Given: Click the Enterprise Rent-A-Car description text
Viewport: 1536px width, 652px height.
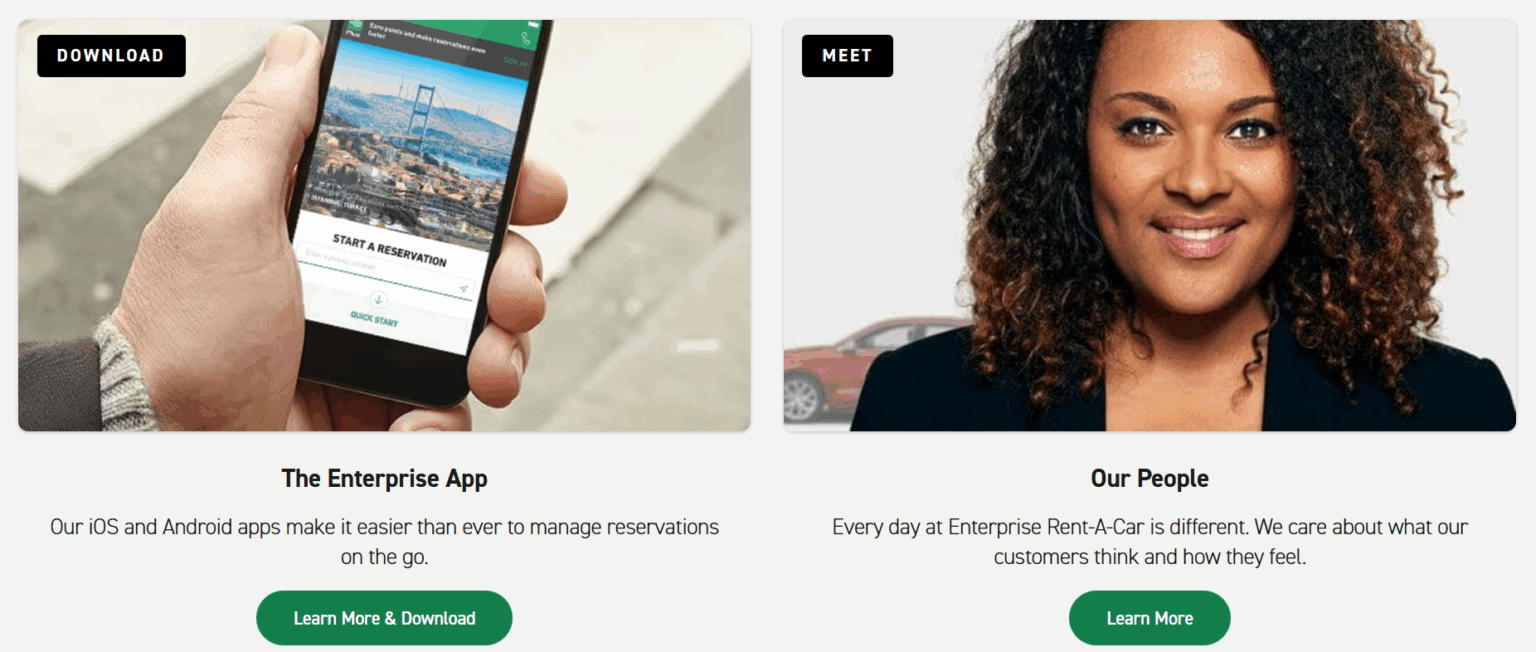Looking at the screenshot, I should pos(1150,541).
